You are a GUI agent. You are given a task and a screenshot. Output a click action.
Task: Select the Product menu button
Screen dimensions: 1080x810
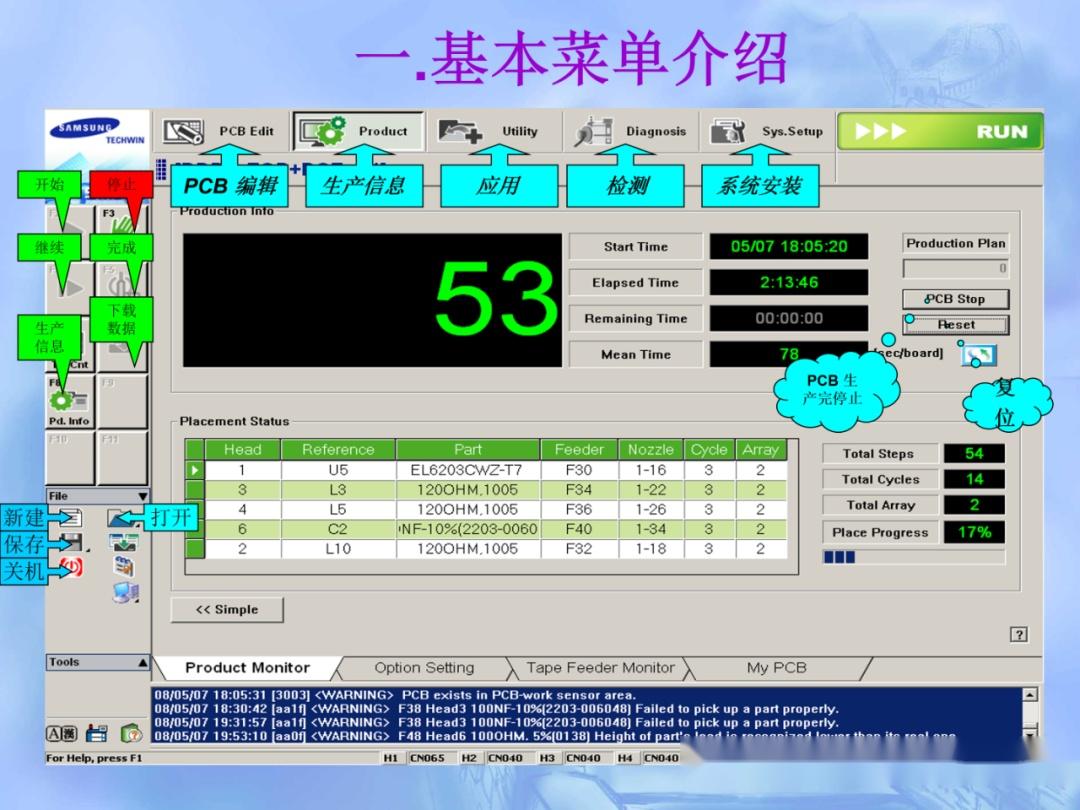358,131
